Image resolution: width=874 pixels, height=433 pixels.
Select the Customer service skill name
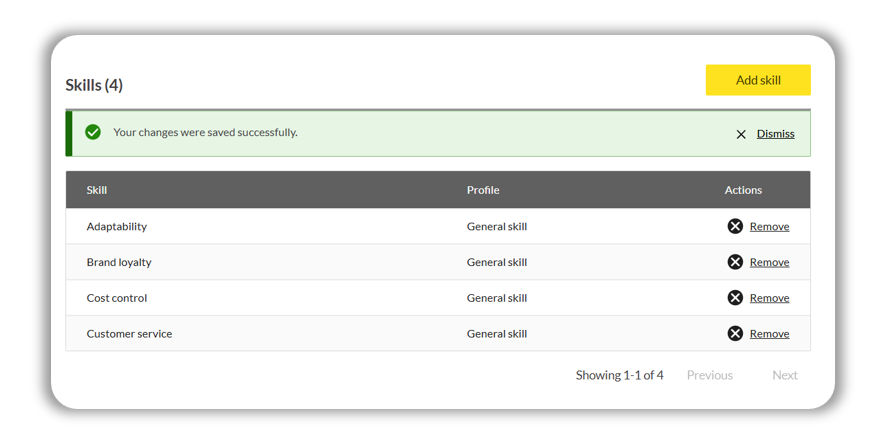129,334
